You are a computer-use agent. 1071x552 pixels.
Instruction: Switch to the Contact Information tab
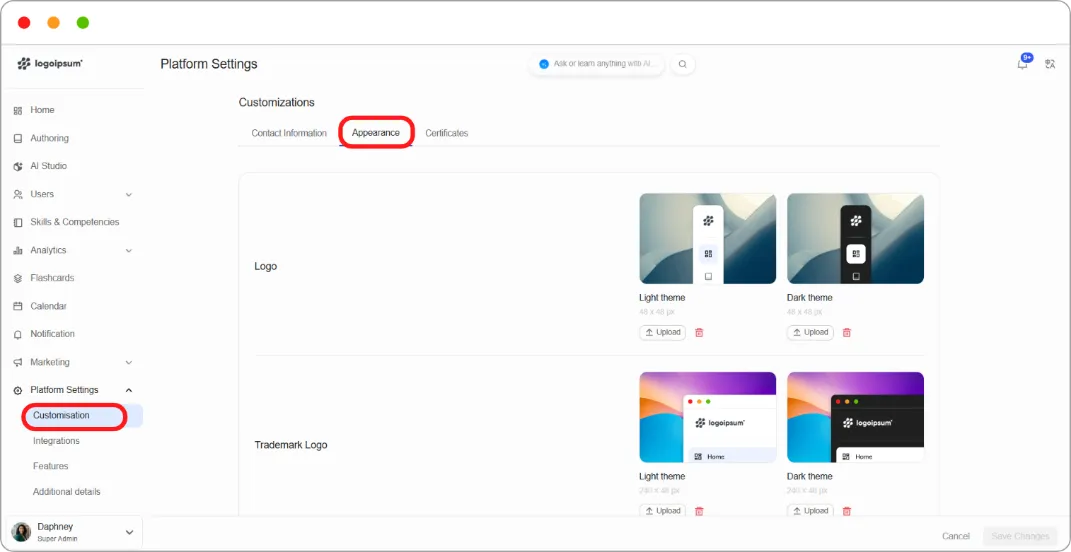pos(289,133)
